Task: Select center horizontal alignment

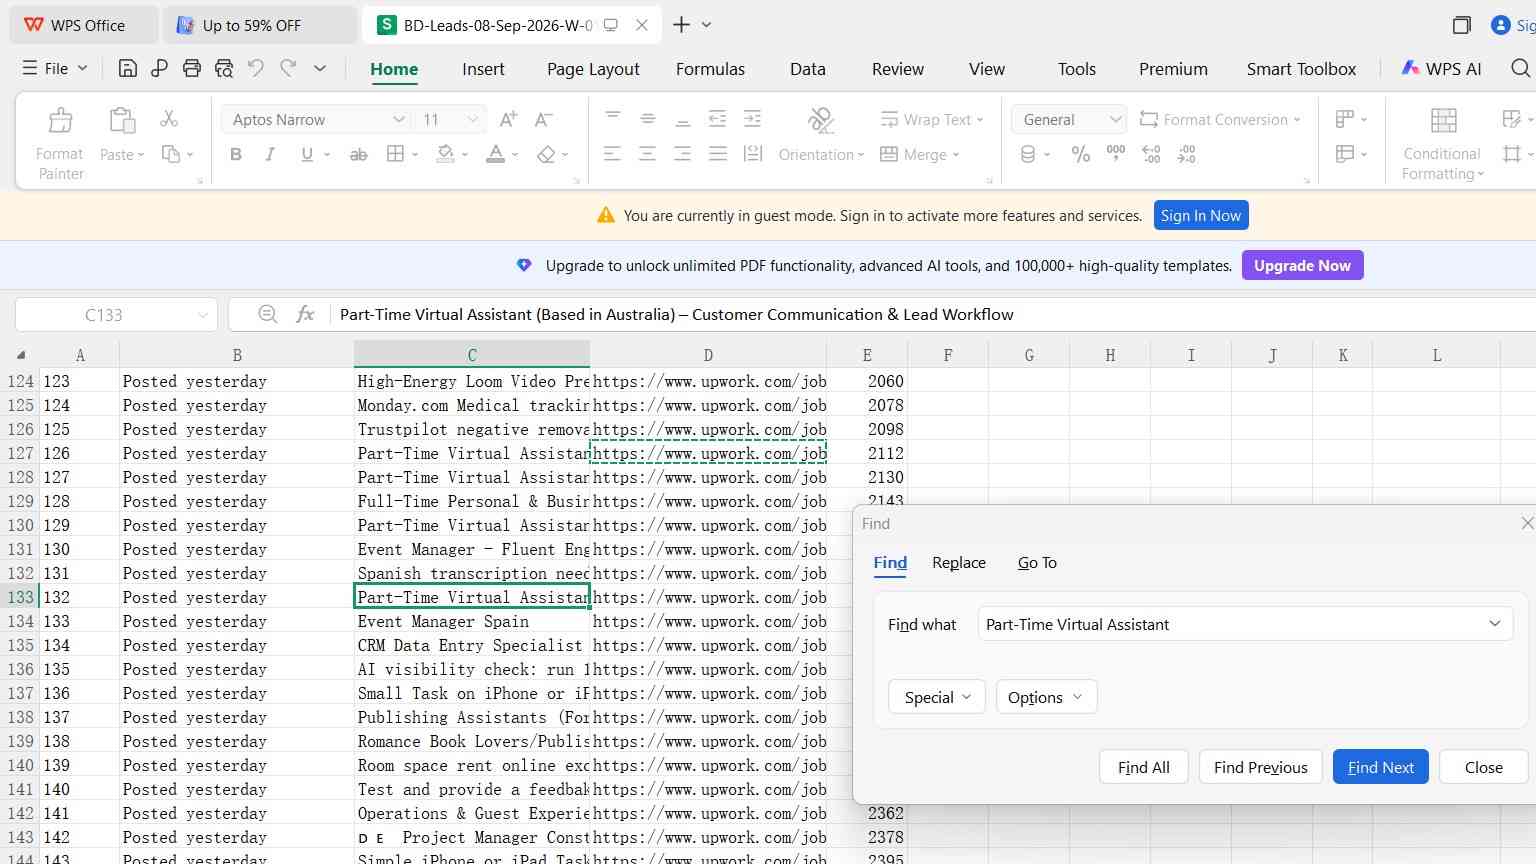Action: pyautogui.click(x=647, y=154)
